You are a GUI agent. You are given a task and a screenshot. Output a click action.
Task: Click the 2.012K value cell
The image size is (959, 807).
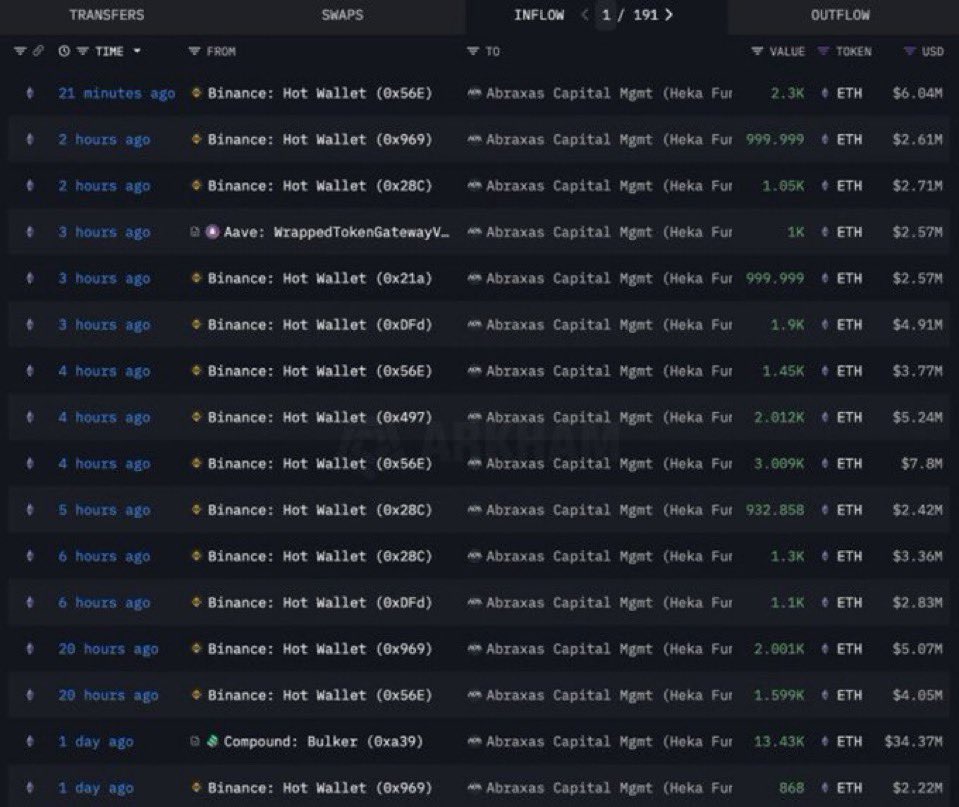tap(779, 417)
